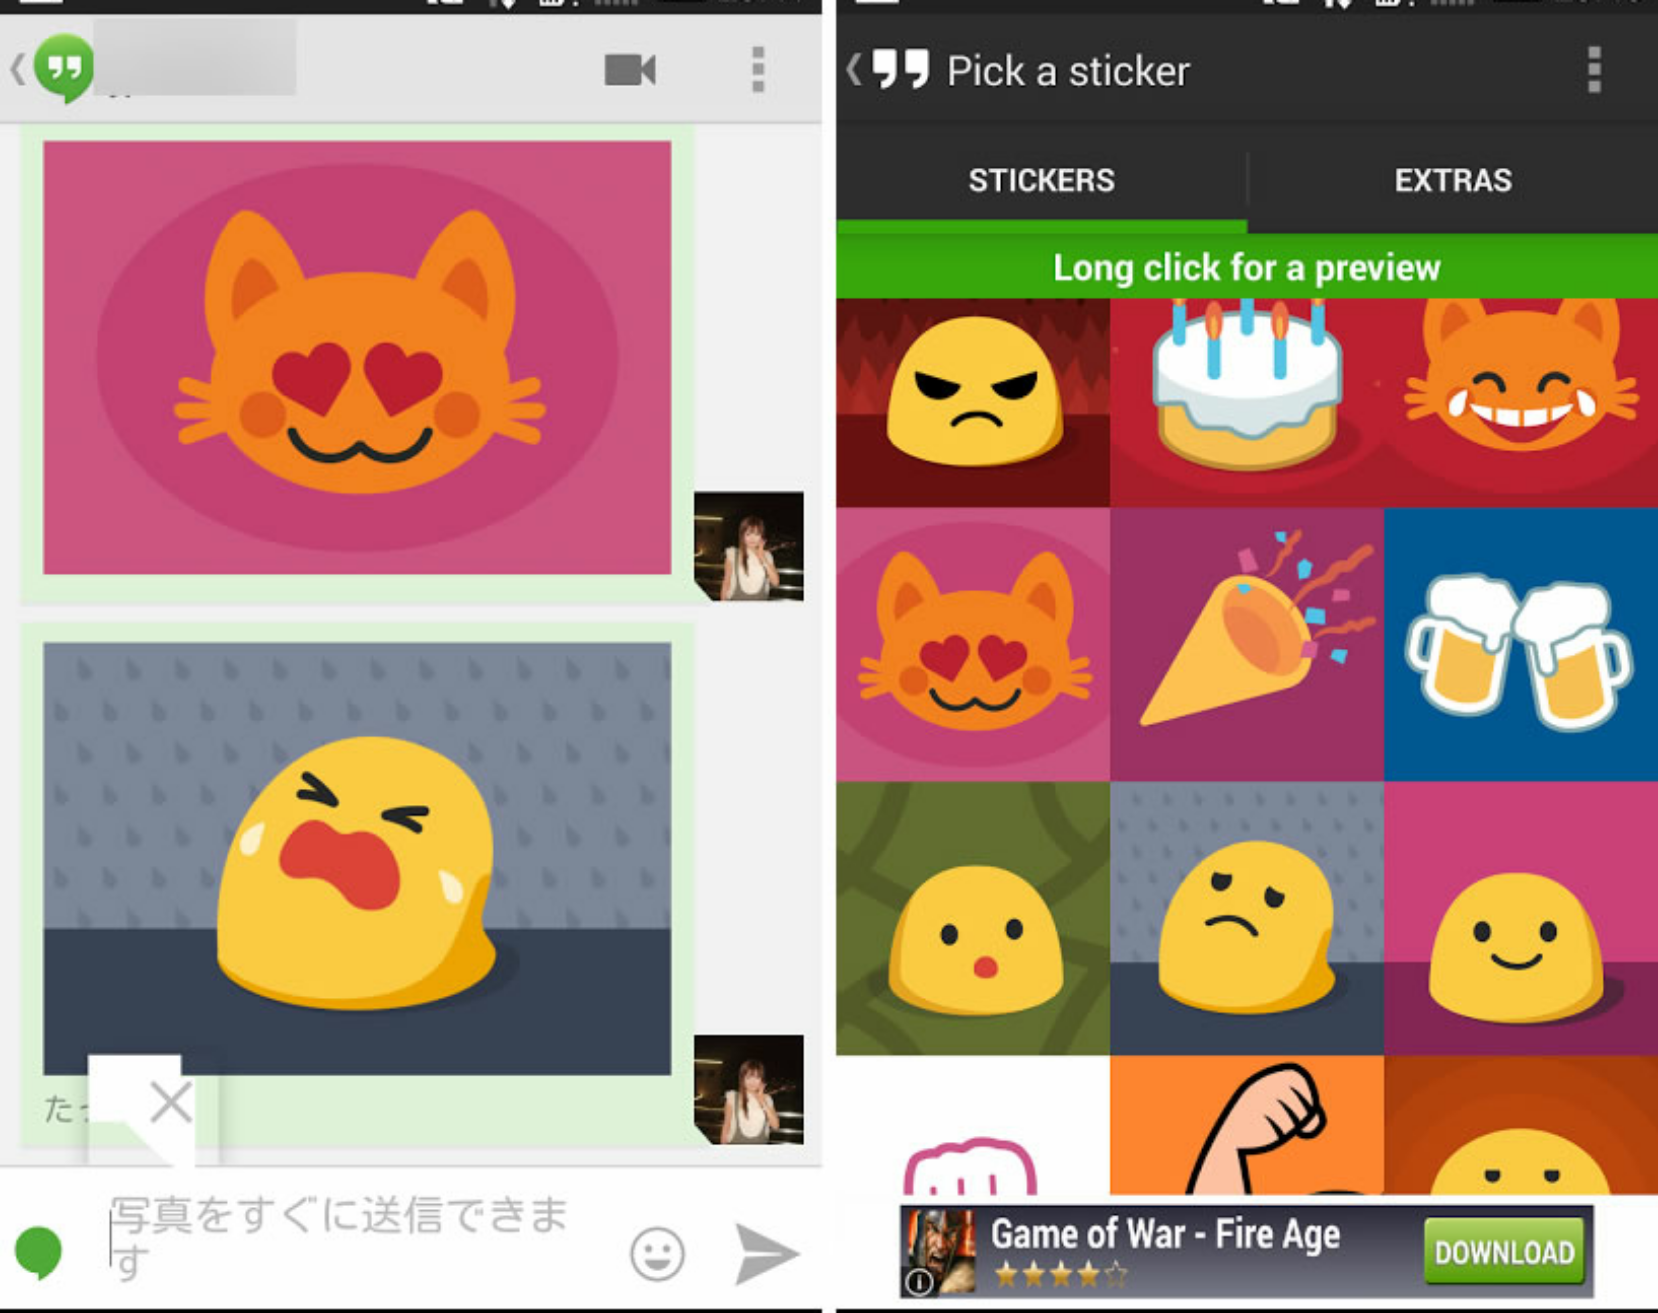Start a video call in Hangouts chat
The image size is (1658, 1313).
tap(630, 70)
